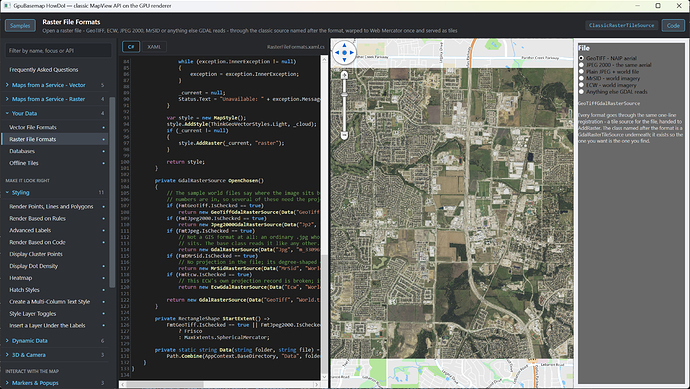This screenshot has width=690, height=389.
Task: Open Render Points, Lines and Polygons sample
Action: (x=55, y=206)
